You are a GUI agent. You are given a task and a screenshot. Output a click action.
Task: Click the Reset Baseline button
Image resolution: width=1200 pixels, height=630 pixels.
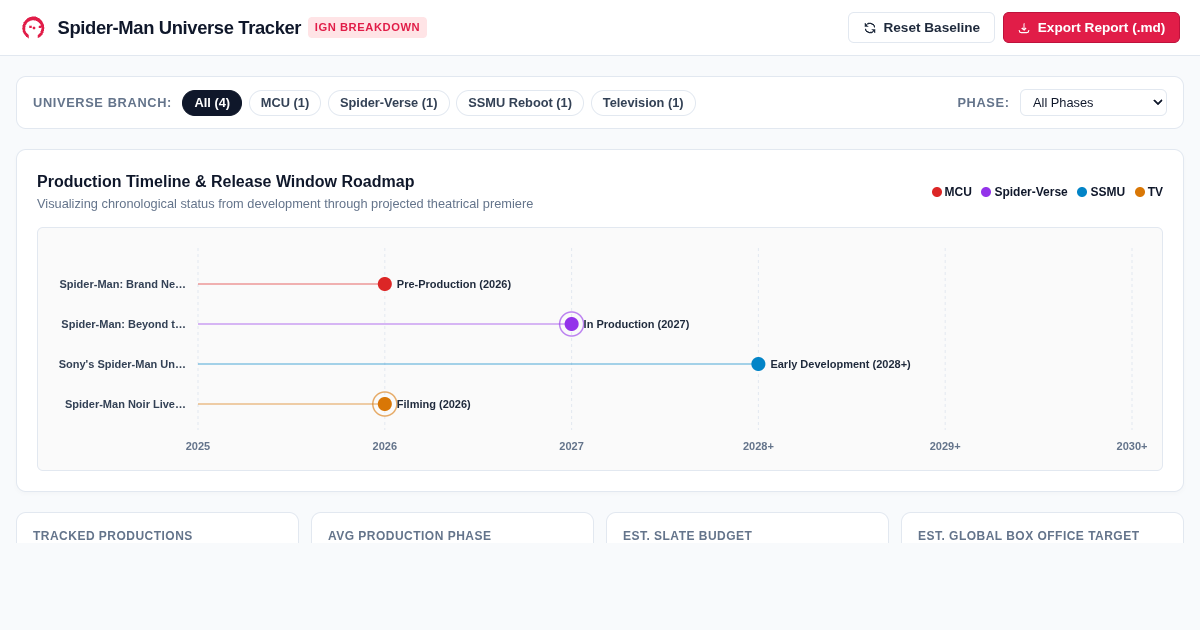(x=921, y=28)
